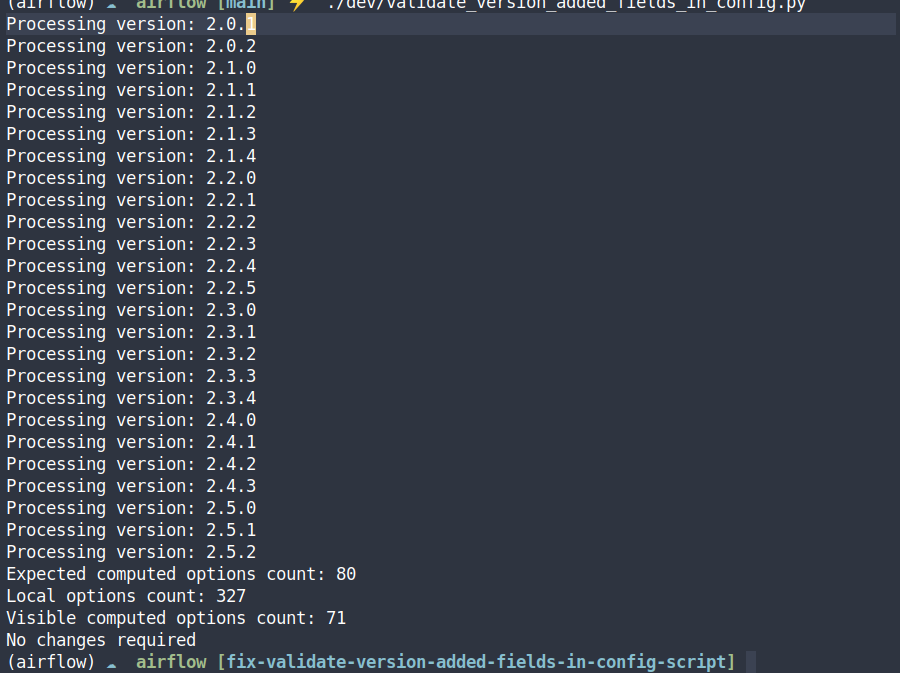This screenshot has height=673, width=900.
Task: Click the command validate_version_added_fields_in_config.py at top
Action: tap(567, 5)
